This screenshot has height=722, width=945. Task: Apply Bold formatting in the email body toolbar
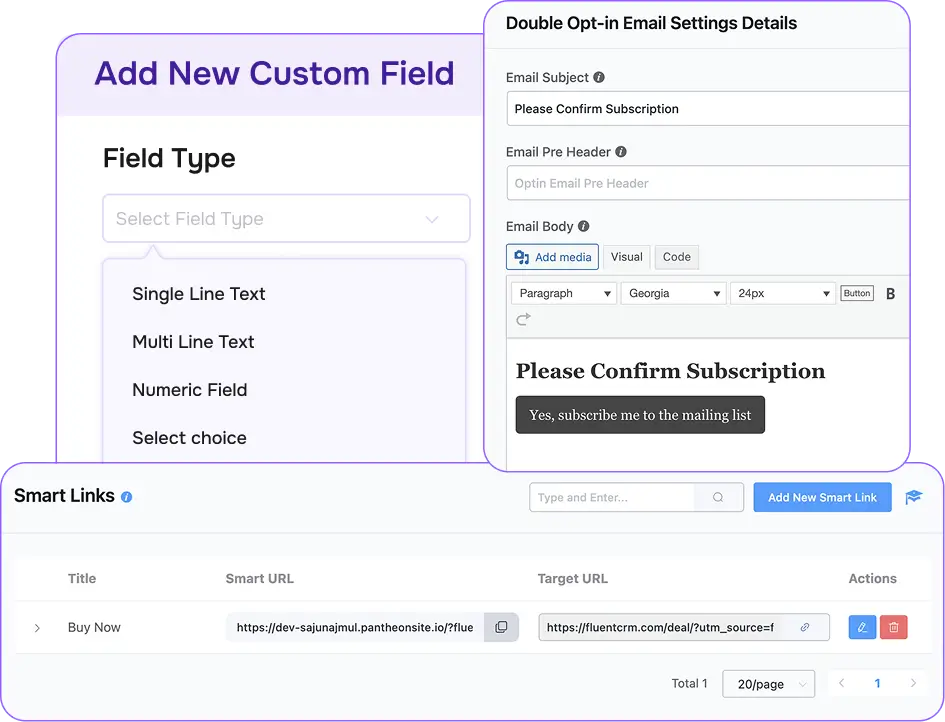click(890, 292)
